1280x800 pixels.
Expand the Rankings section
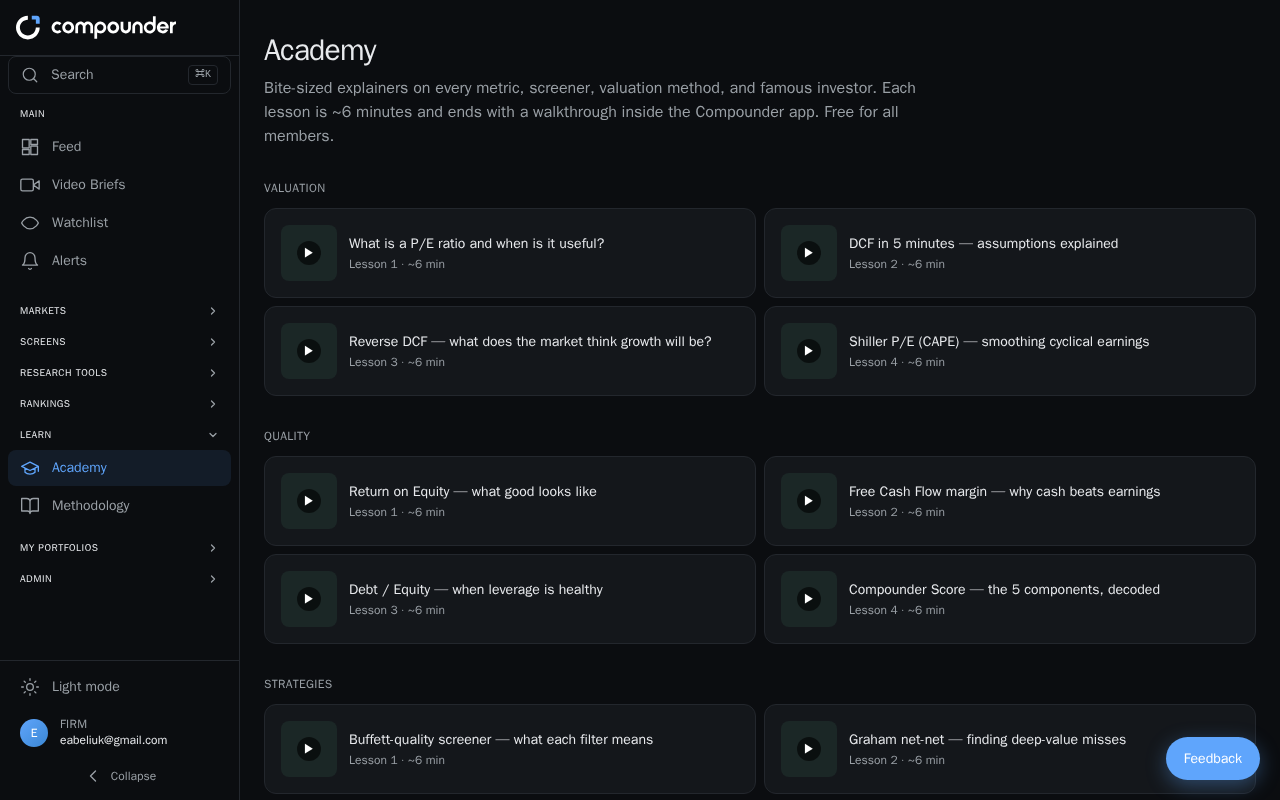click(119, 404)
